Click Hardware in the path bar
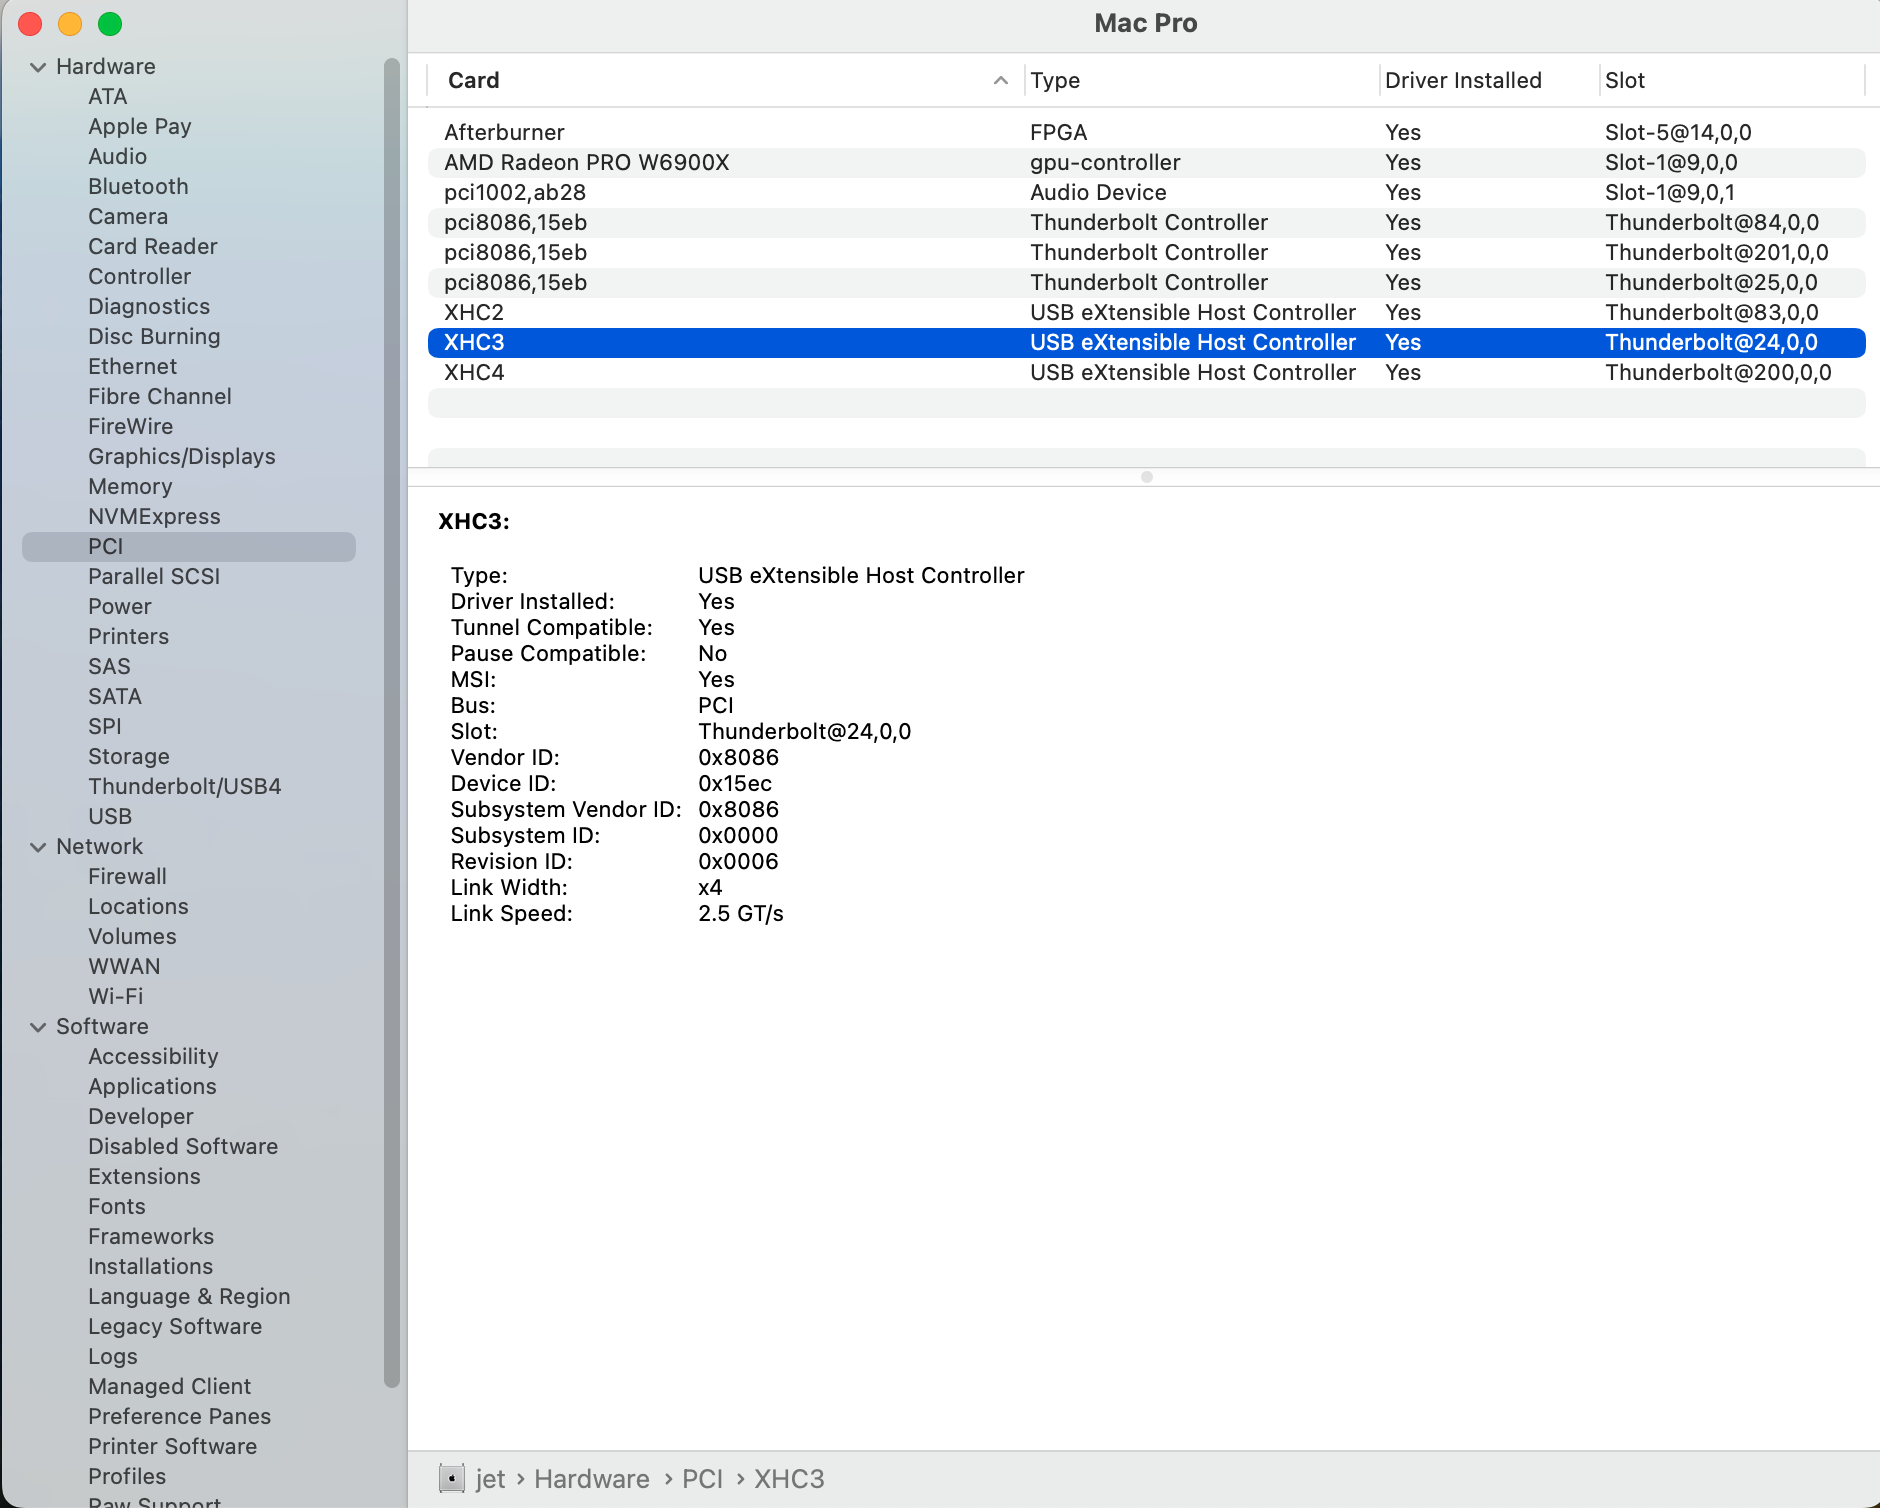This screenshot has width=1880, height=1508. [x=592, y=1479]
